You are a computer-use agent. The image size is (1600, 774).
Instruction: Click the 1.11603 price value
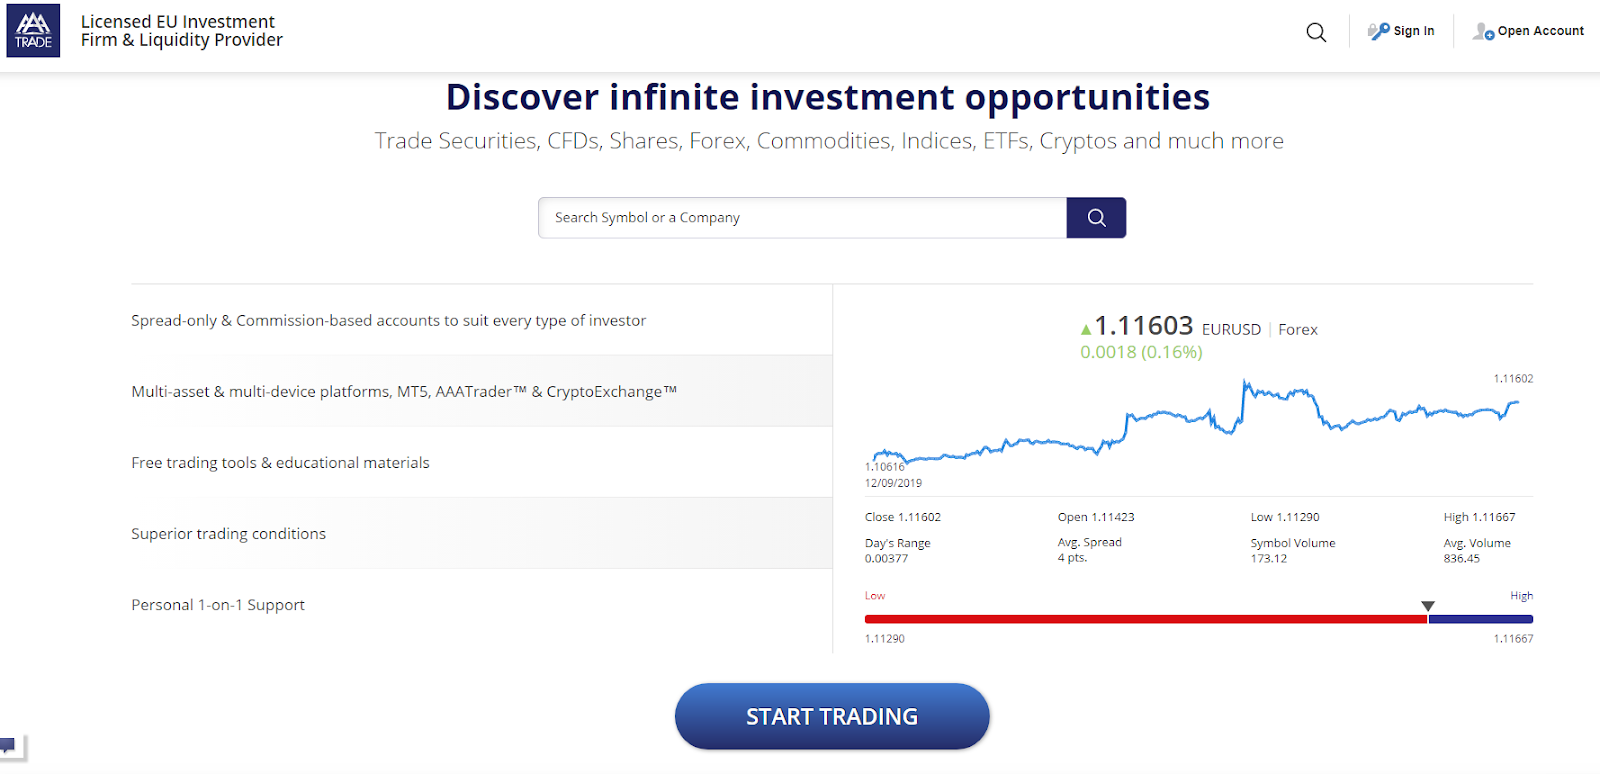[x=1144, y=326]
